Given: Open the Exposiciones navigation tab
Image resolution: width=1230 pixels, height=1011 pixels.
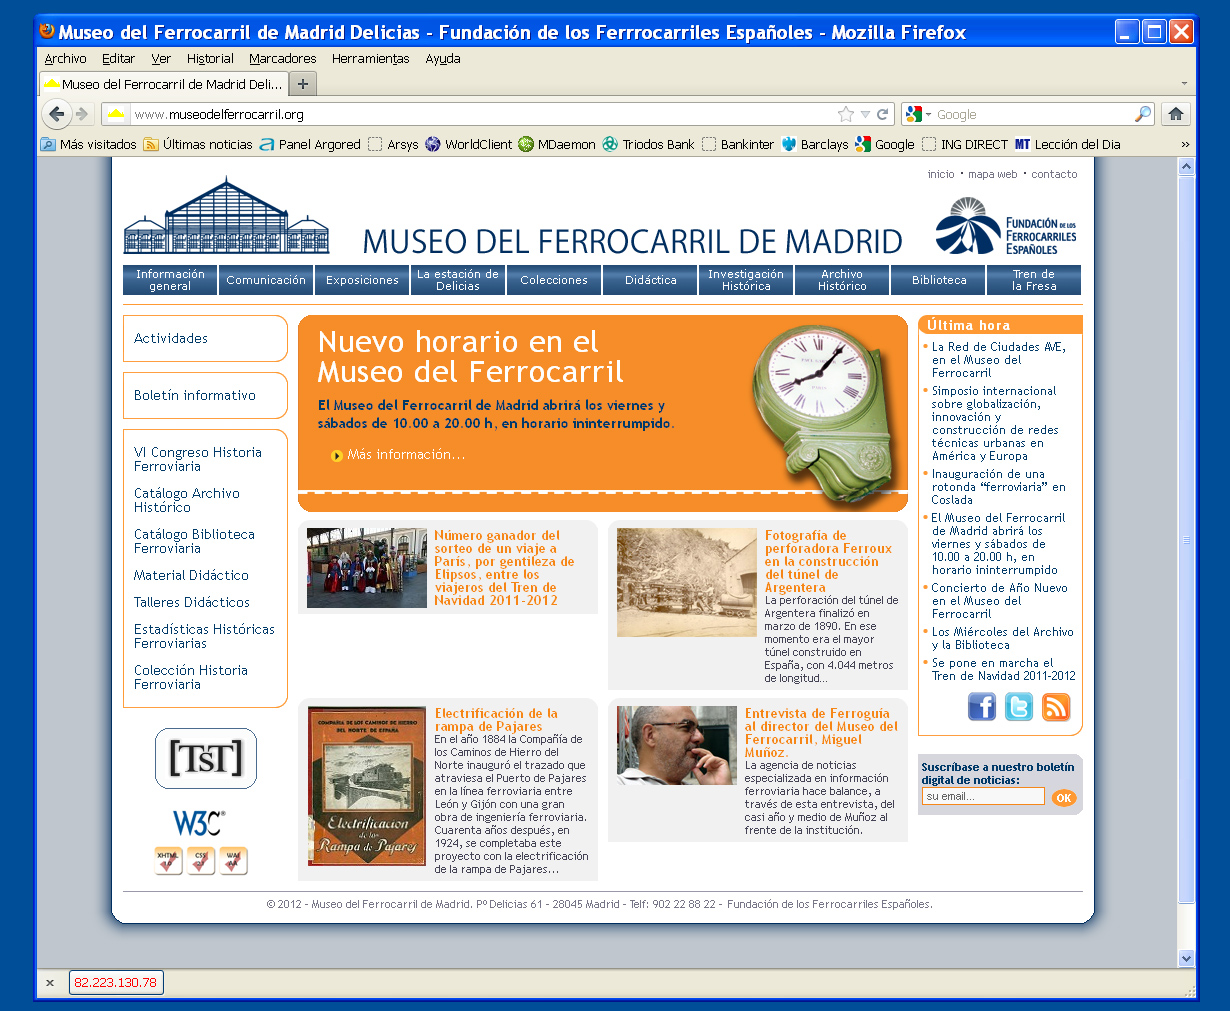Looking at the screenshot, I should 362,280.
